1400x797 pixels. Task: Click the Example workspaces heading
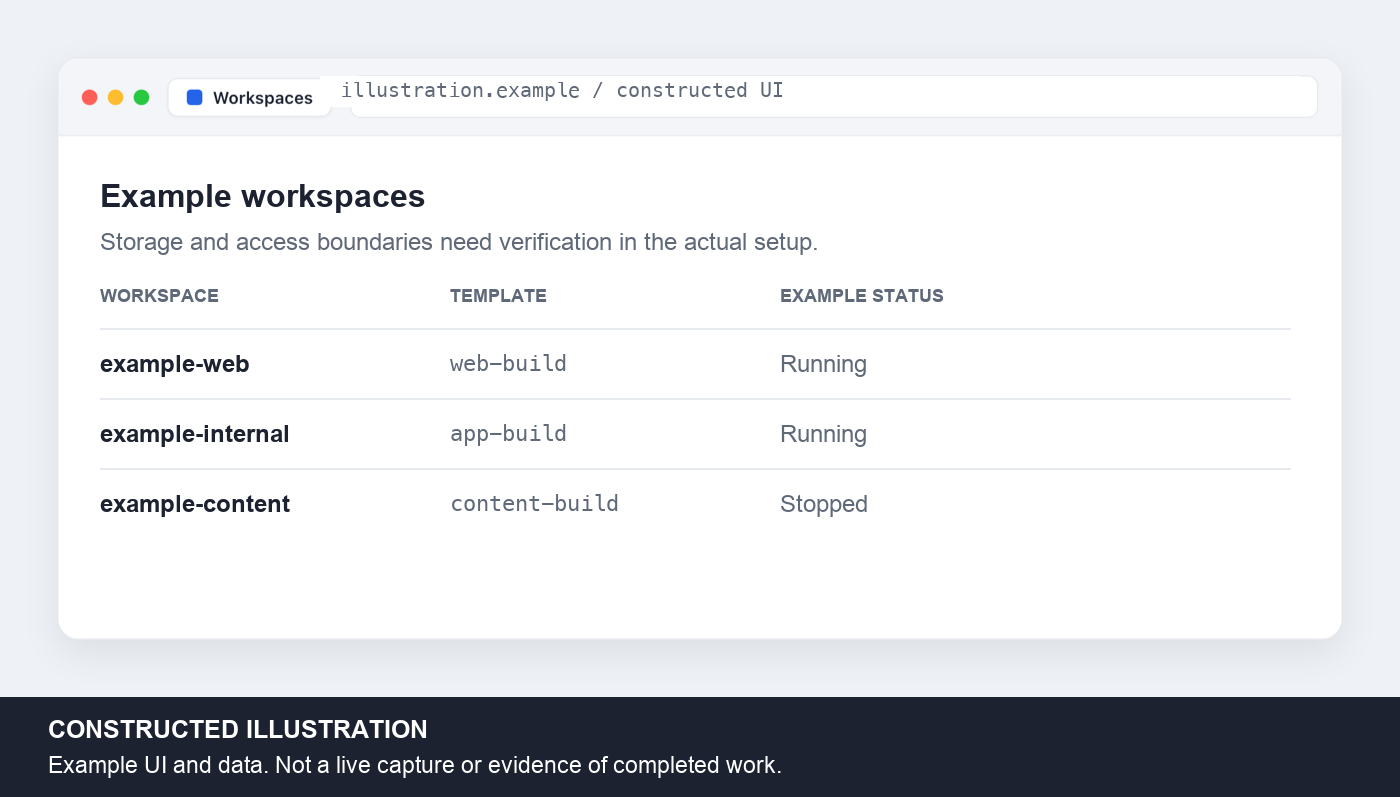(263, 197)
